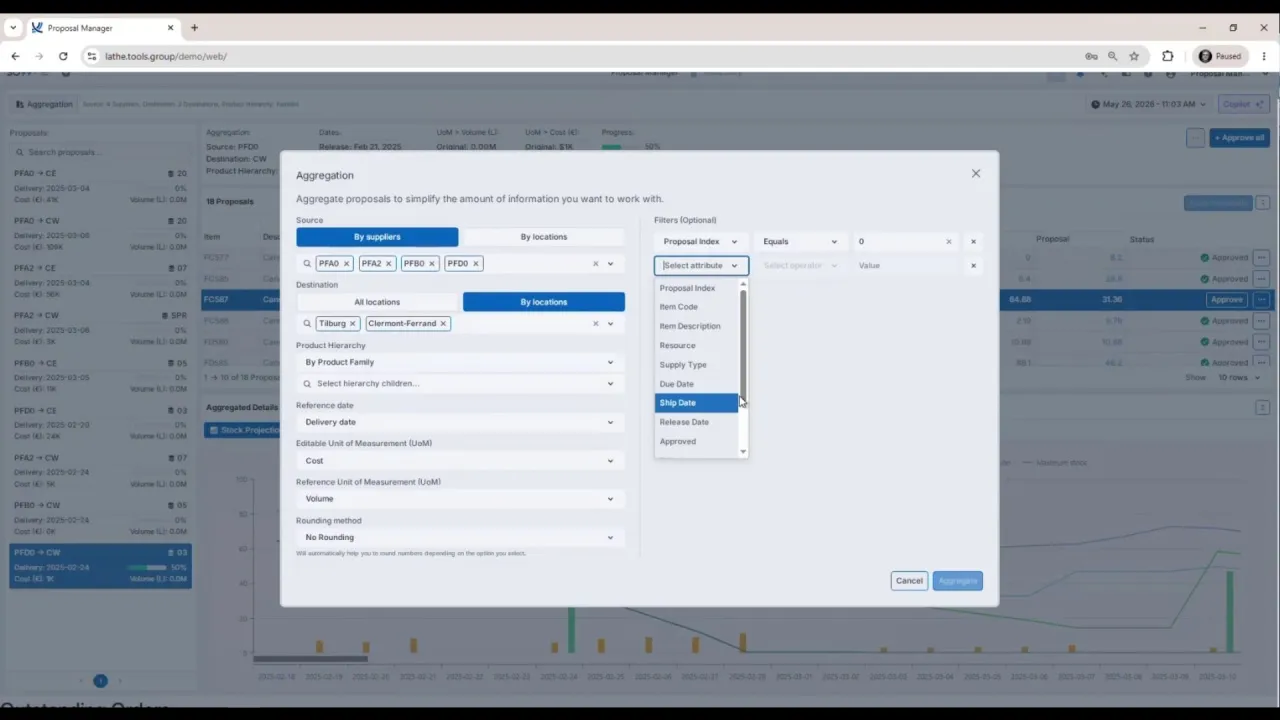Clear the filter value 0

949,242
